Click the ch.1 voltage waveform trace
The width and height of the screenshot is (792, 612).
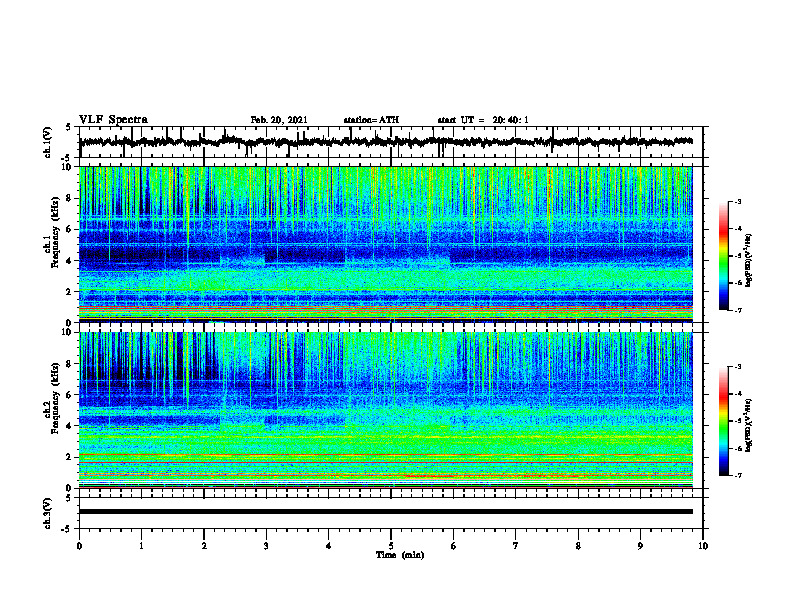(x=385, y=142)
